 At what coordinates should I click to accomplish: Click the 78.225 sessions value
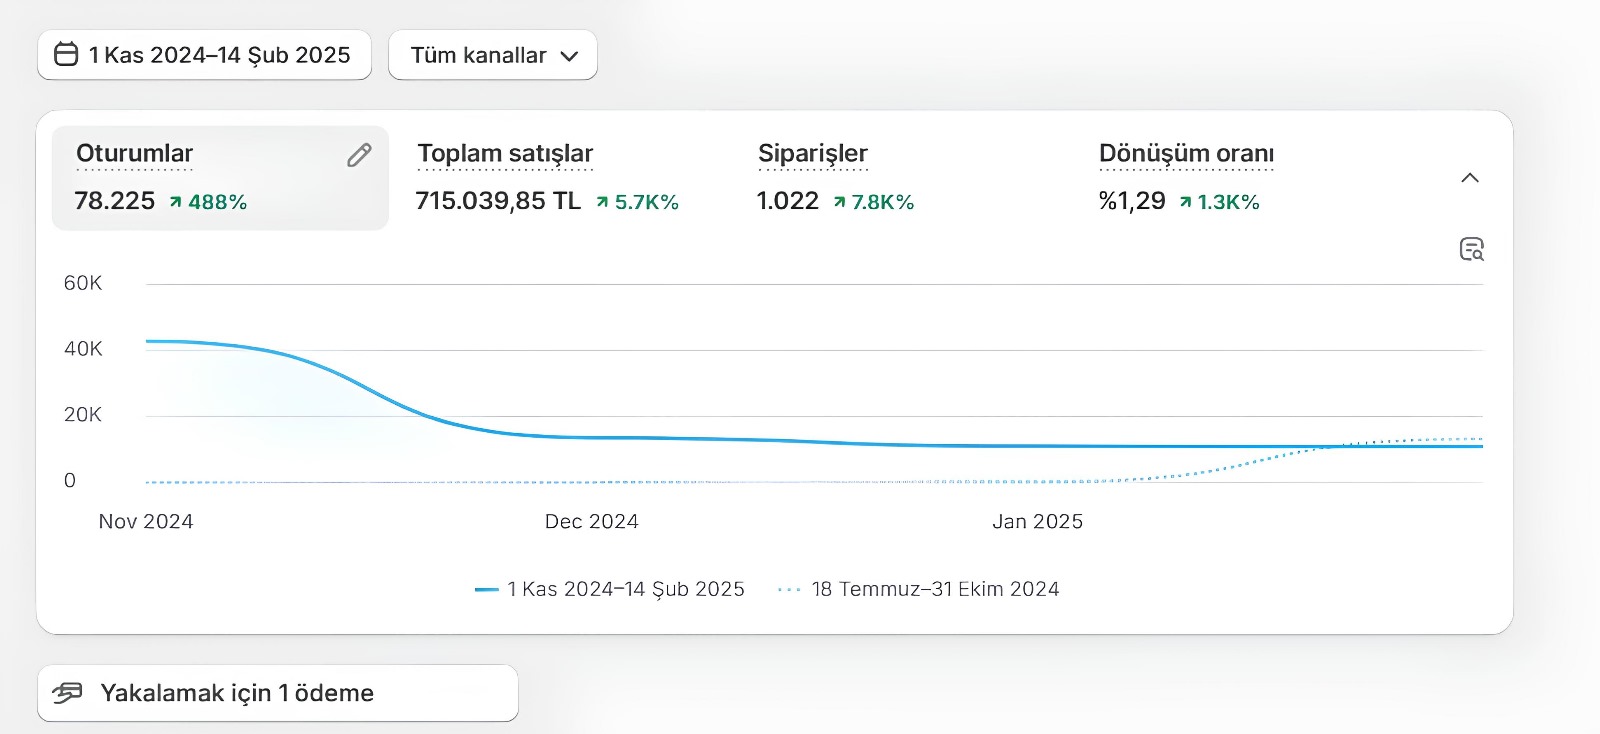pos(115,201)
